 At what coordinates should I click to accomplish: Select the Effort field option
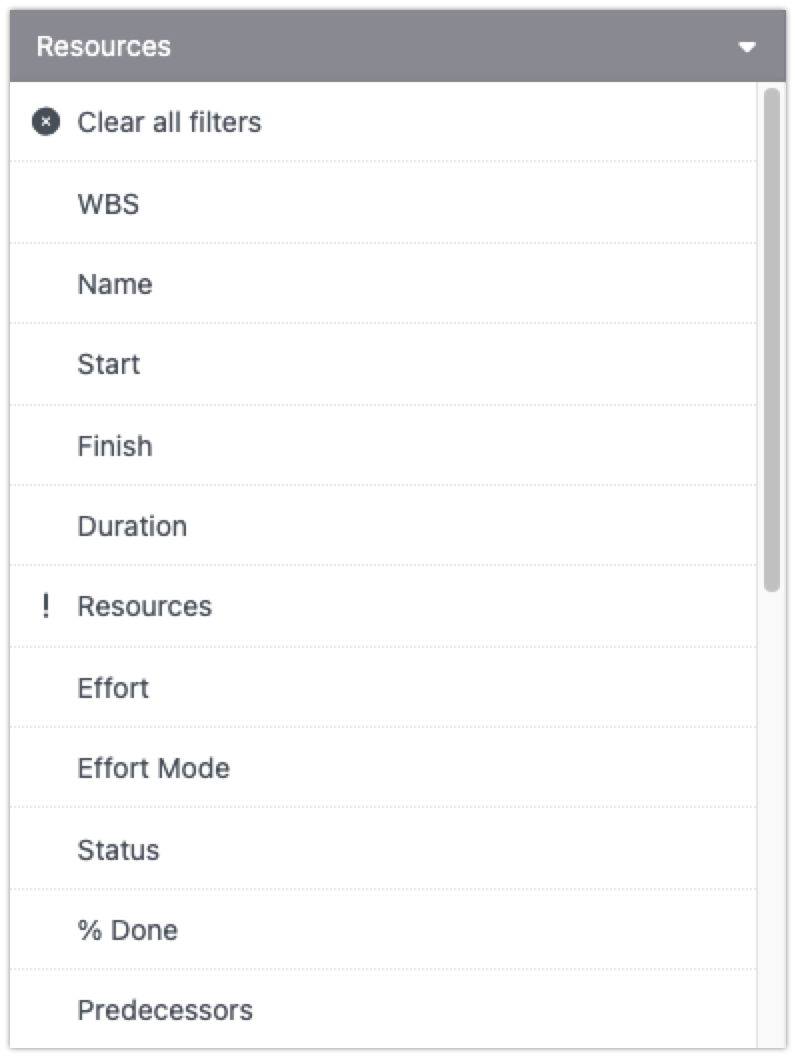click(113, 687)
